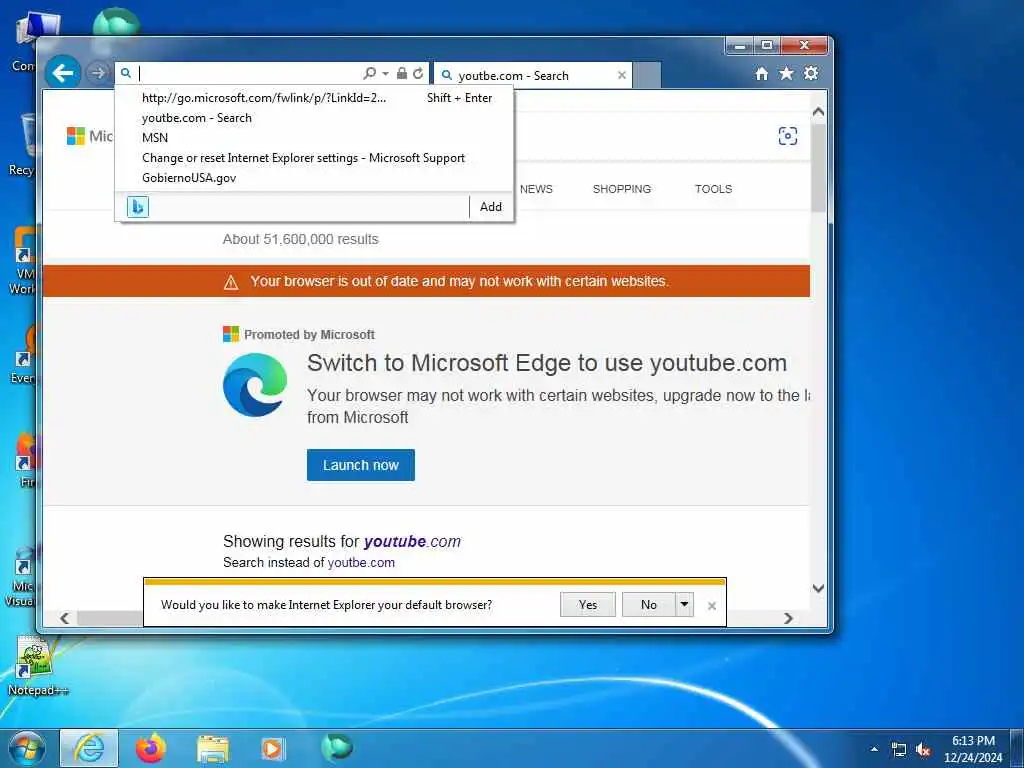Open Windows Explorer folder in taskbar

(213, 749)
